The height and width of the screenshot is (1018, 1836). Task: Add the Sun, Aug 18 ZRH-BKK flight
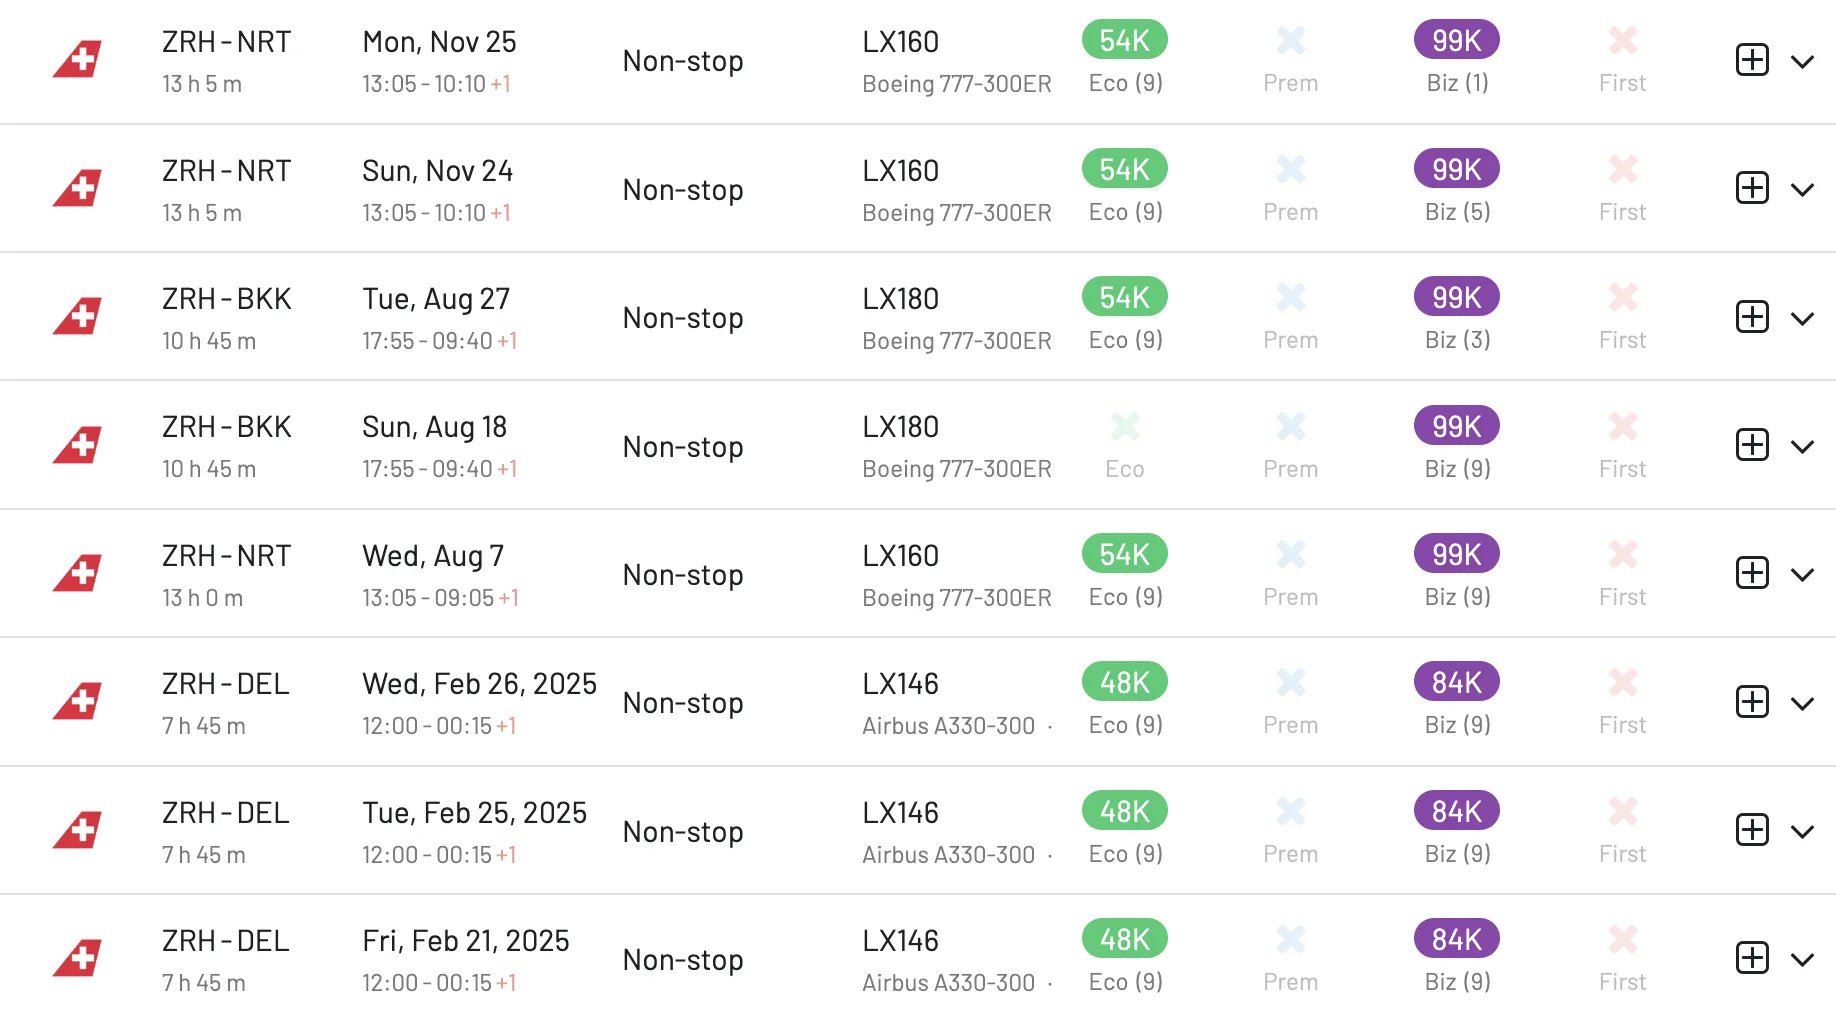pos(1752,445)
